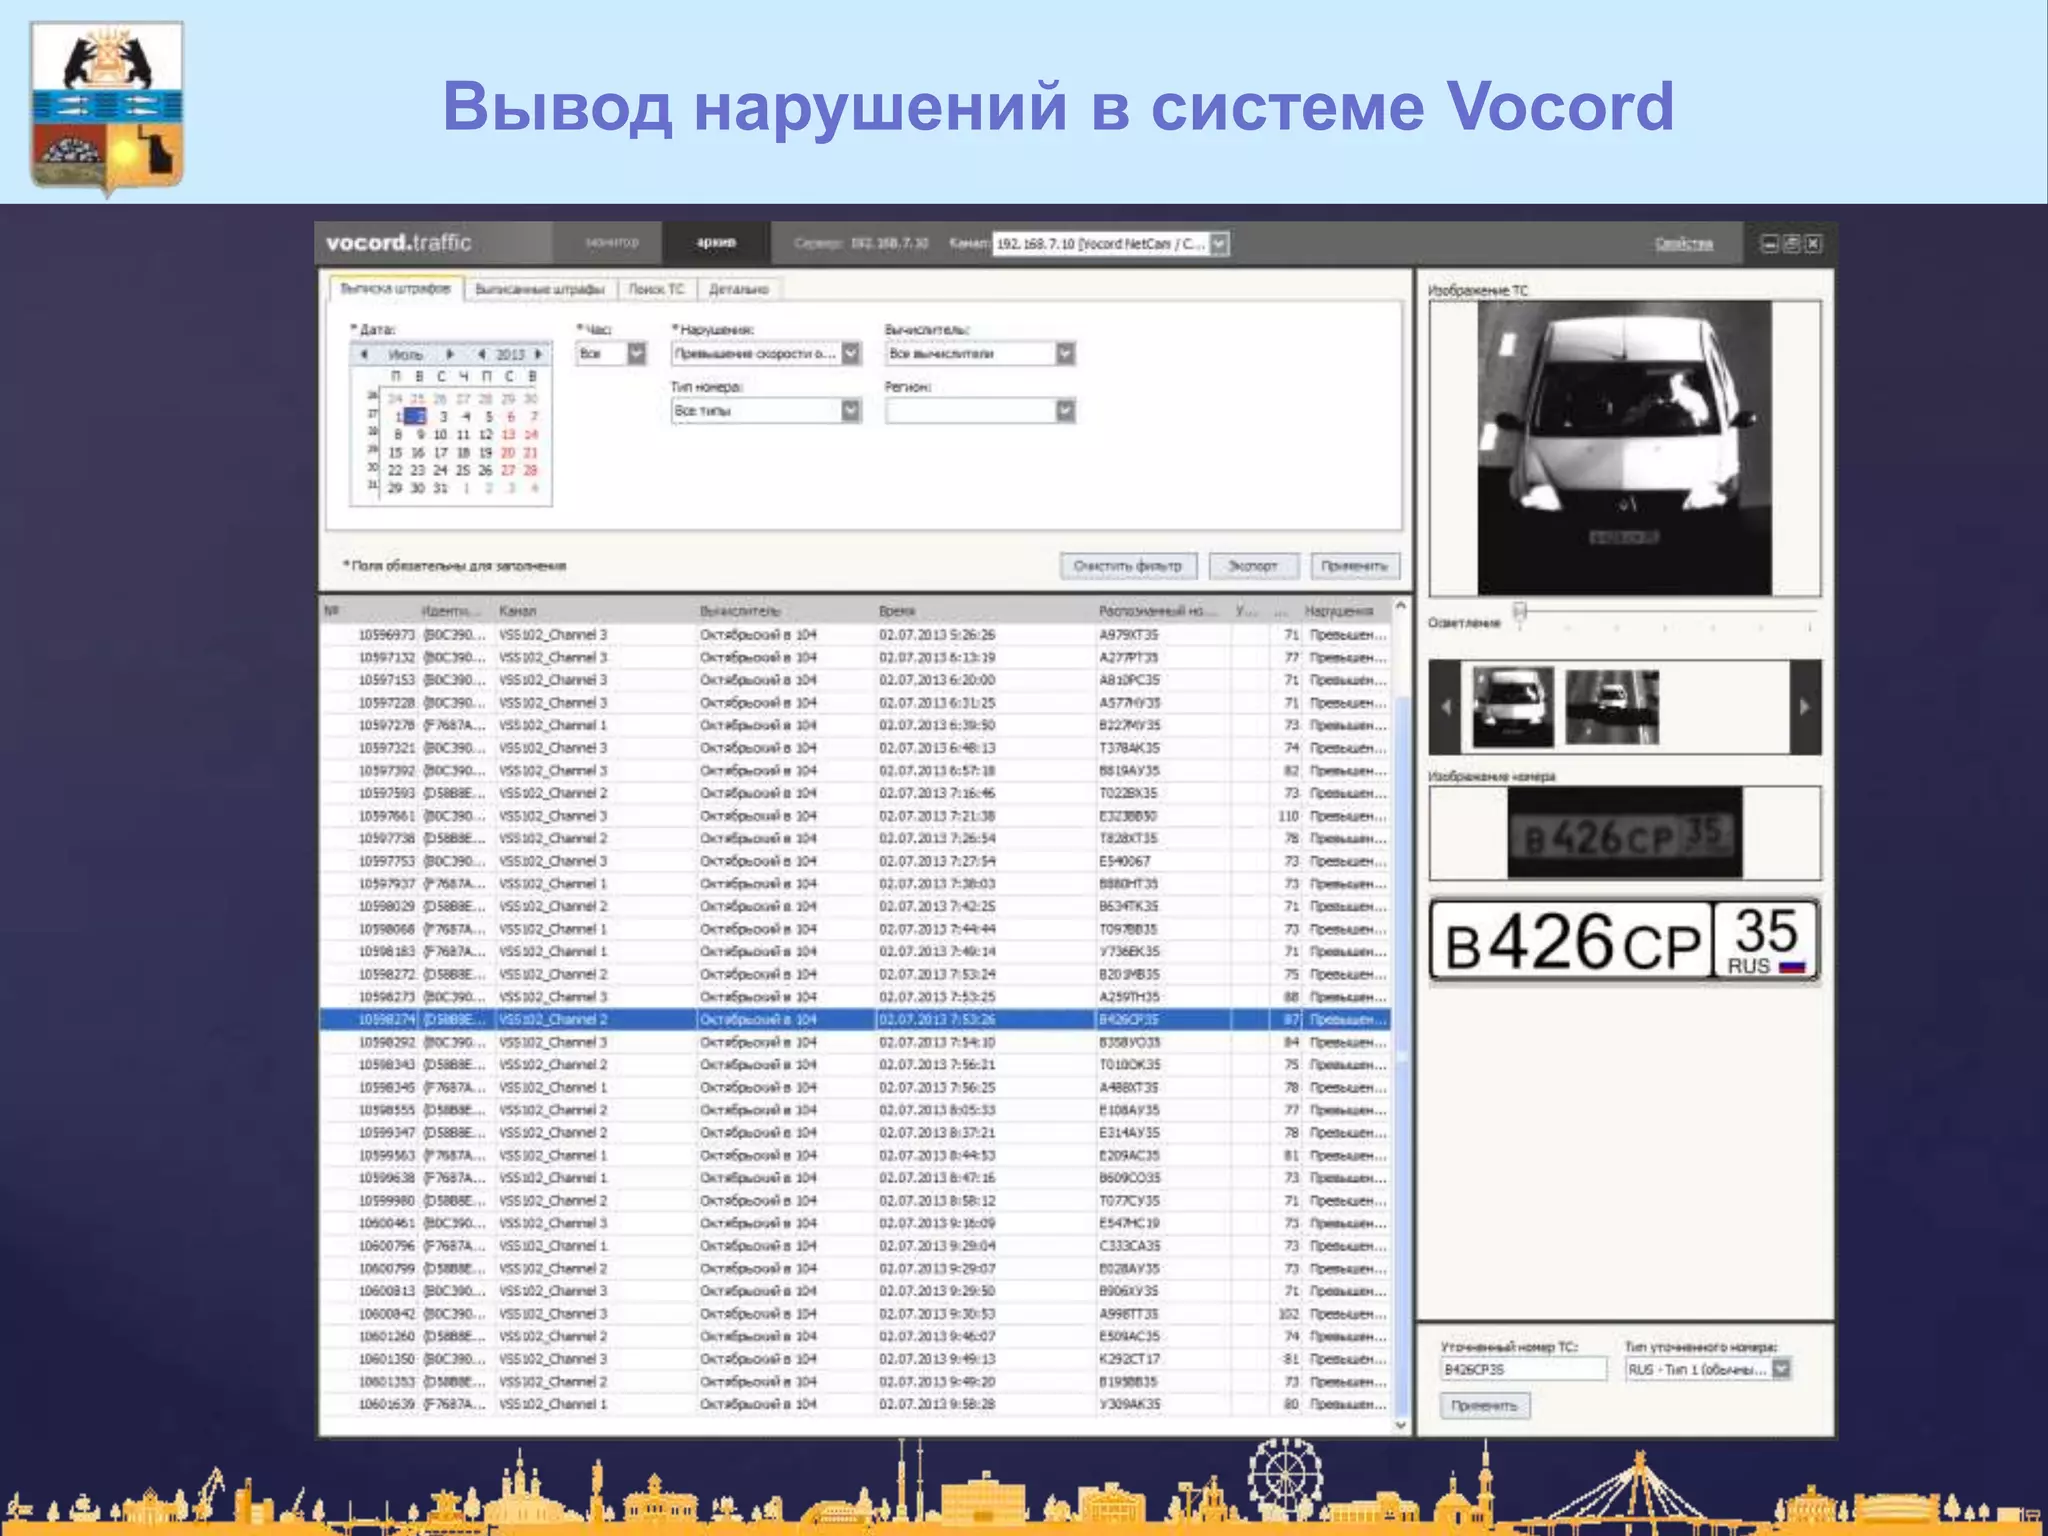Select day 10 in the calendar

pos(440,435)
